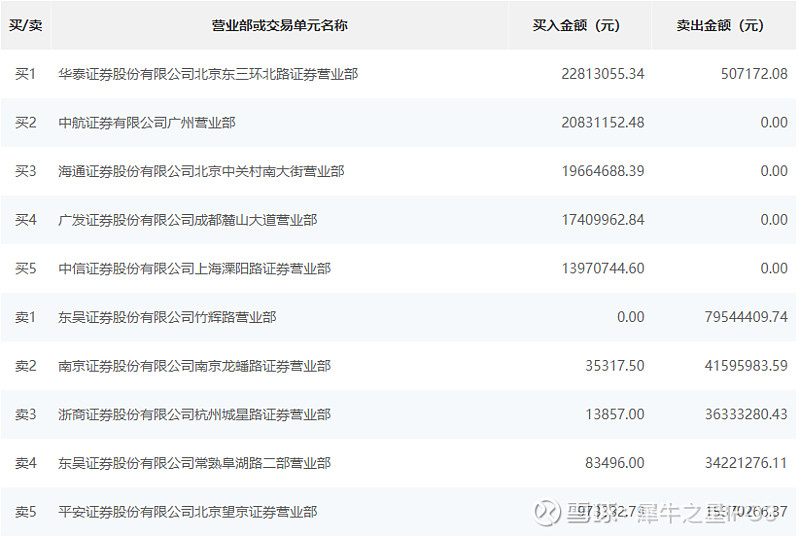This screenshot has height=538, width=800.
Task: Select the 买4 row label
Action: coord(26,220)
